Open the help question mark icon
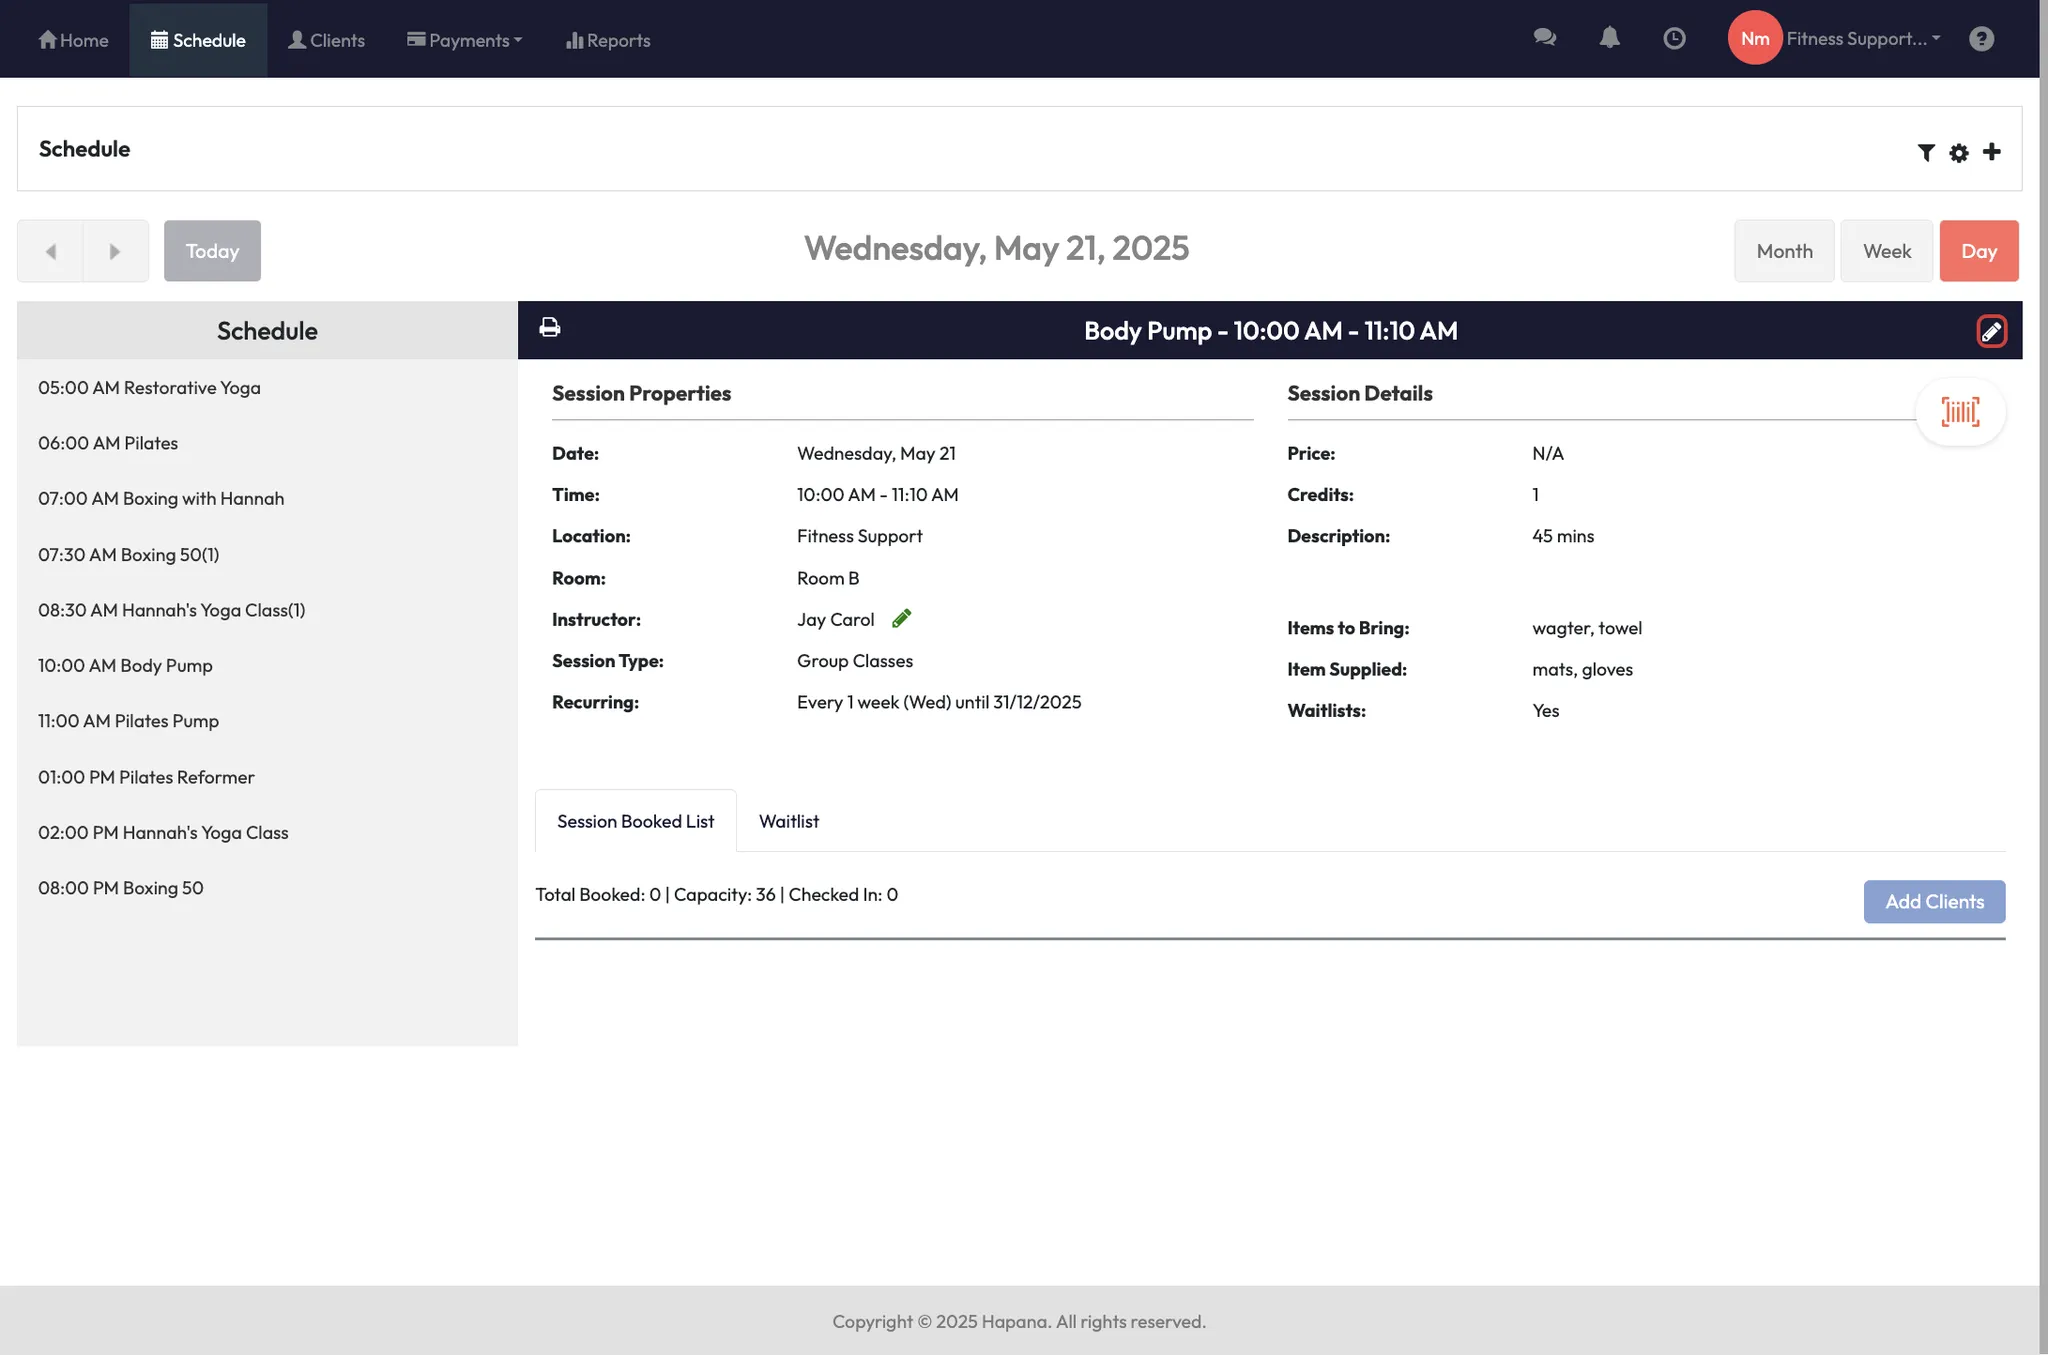 (1981, 38)
